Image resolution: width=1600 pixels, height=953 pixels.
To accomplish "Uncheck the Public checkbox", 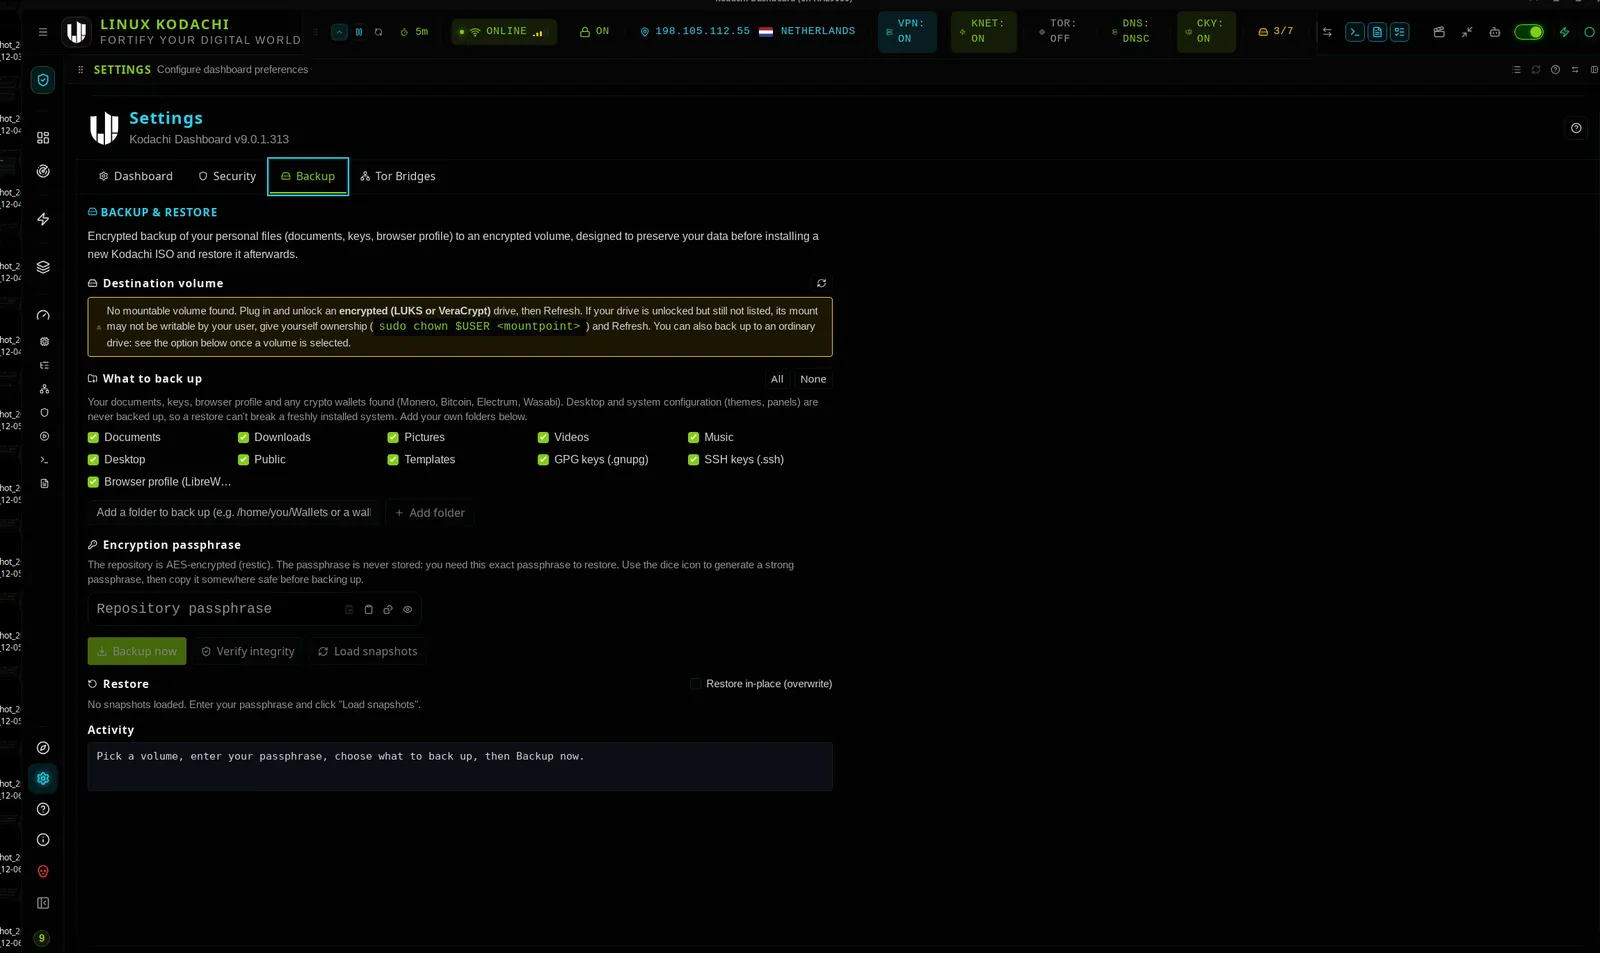I will pyautogui.click(x=243, y=460).
